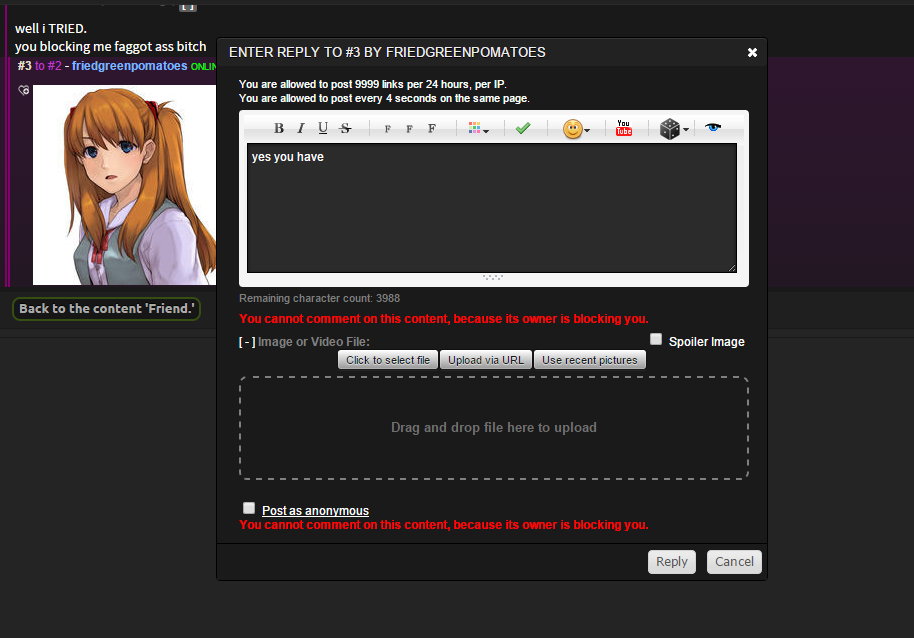Image resolution: width=914 pixels, height=638 pixels.
Task: Underline the selected reply text
Action: coord(322,128)
